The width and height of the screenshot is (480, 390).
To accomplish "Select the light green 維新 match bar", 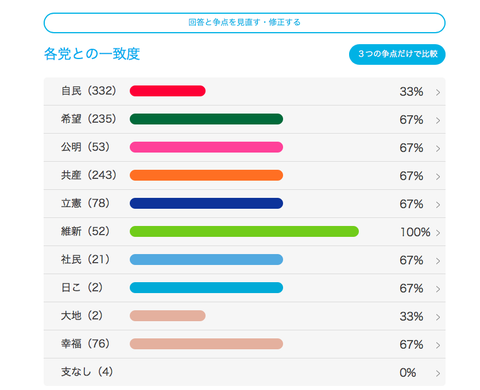I will pos(244,231).
